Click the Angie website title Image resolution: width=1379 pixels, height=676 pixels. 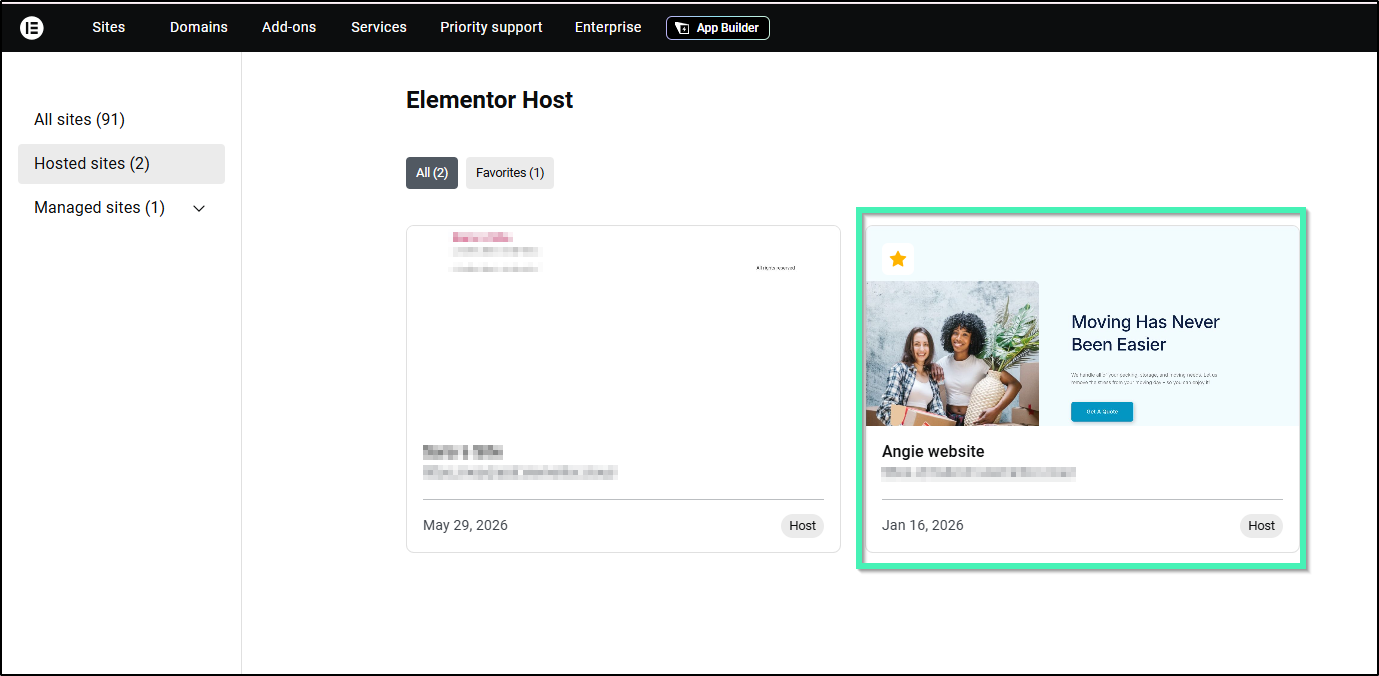coord(933,451)
